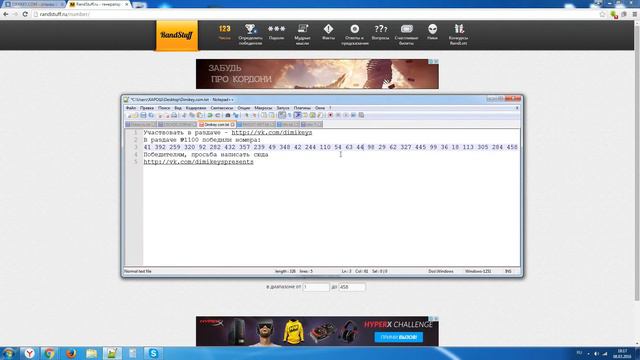Click the number line starting with 41 392
Image resolution: width=640 pixels, height=360 pixels.
pyautogui.click(x=331, y=147)
